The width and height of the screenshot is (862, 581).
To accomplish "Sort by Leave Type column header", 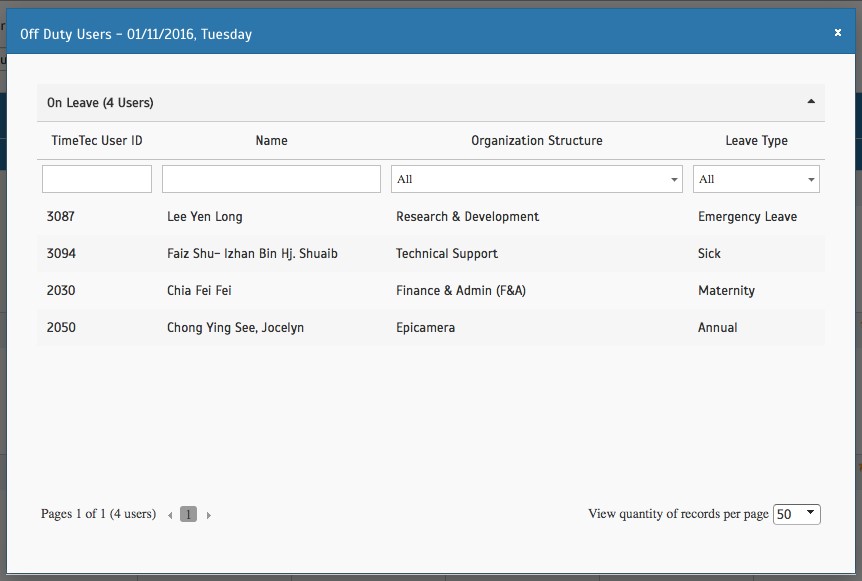I will (x=756, y=141).
